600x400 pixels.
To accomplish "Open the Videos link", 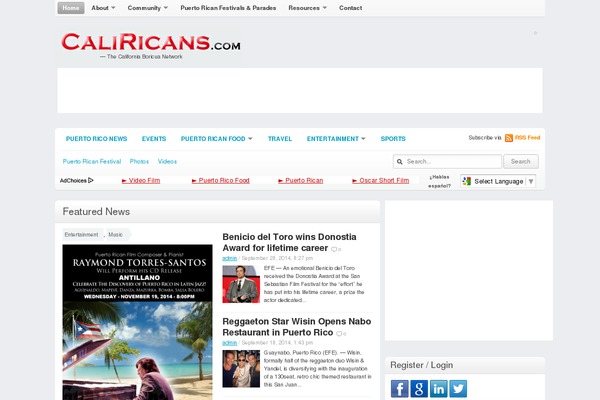I will pos(167,162).
